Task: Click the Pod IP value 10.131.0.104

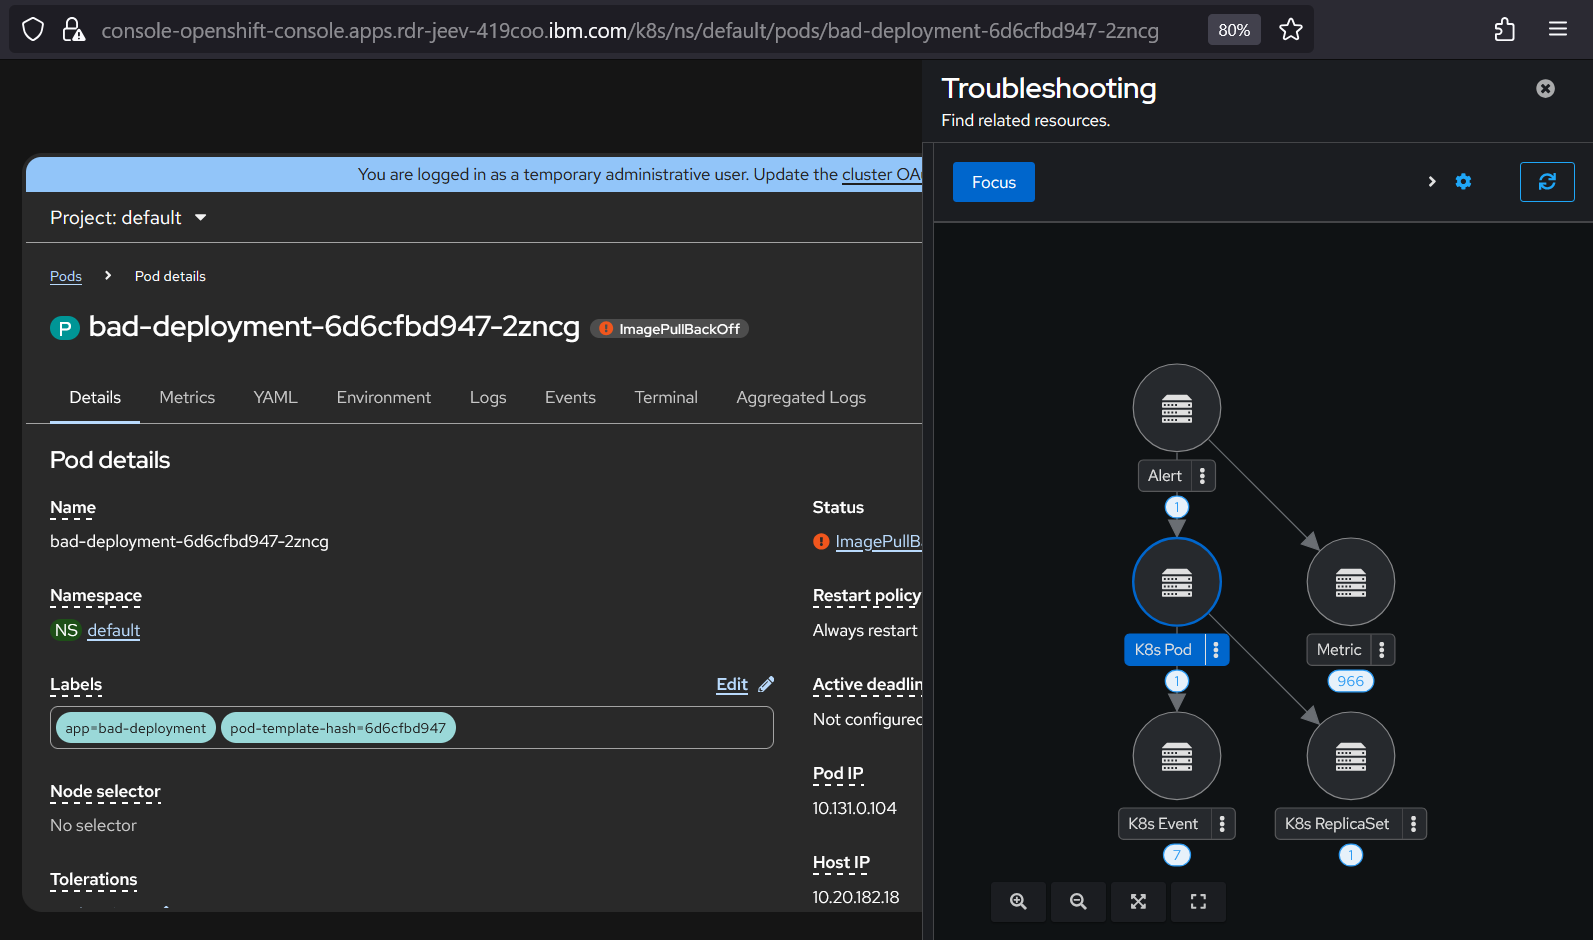Action: click(x=855, y=808)
